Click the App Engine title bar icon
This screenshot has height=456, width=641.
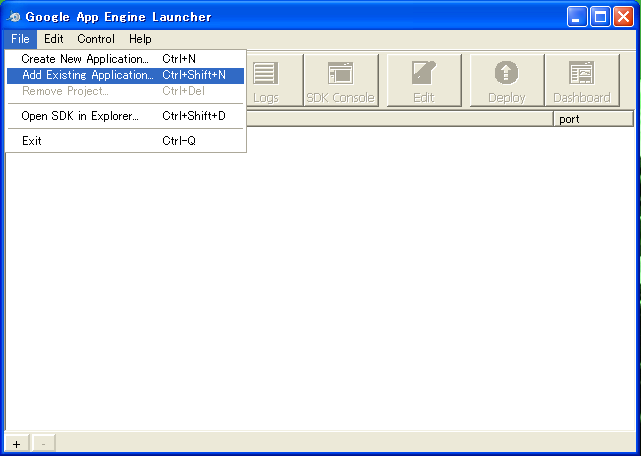(14, 17)
